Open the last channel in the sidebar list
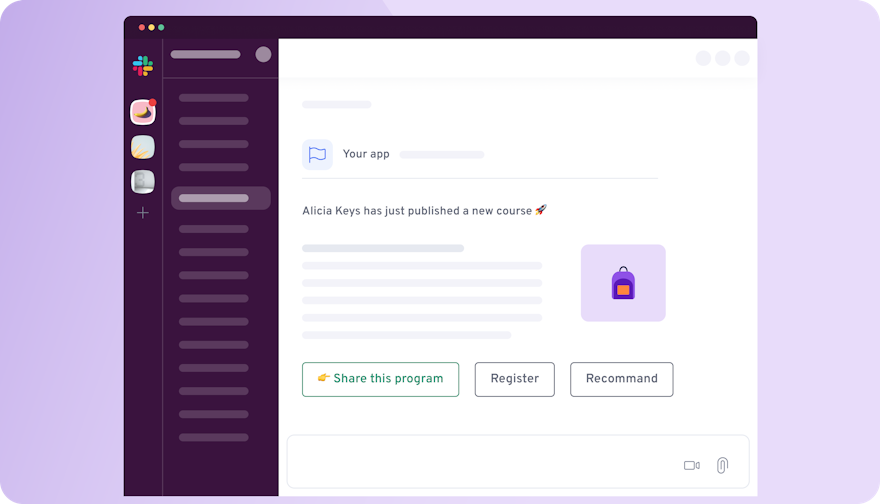 pos(213,437)
